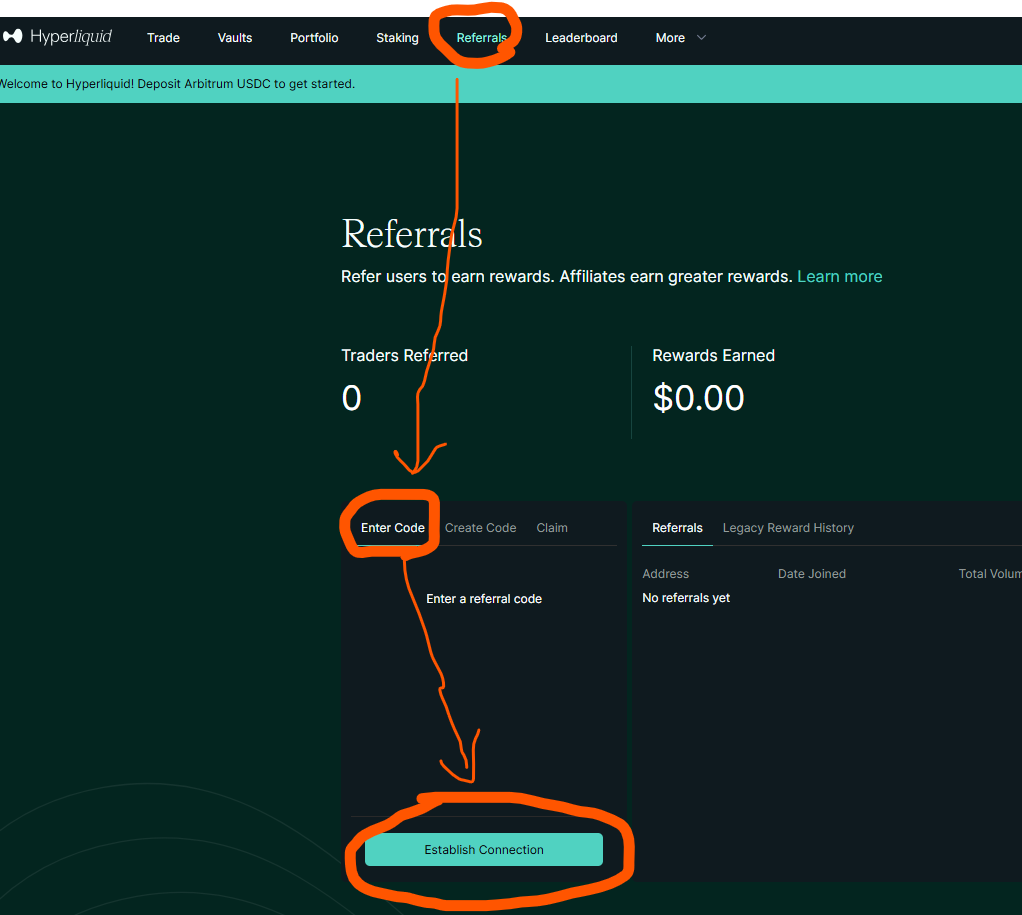The image size is (1022, 915).
Task: Switch to the Enter Code tab
Action: pos(392,528)
